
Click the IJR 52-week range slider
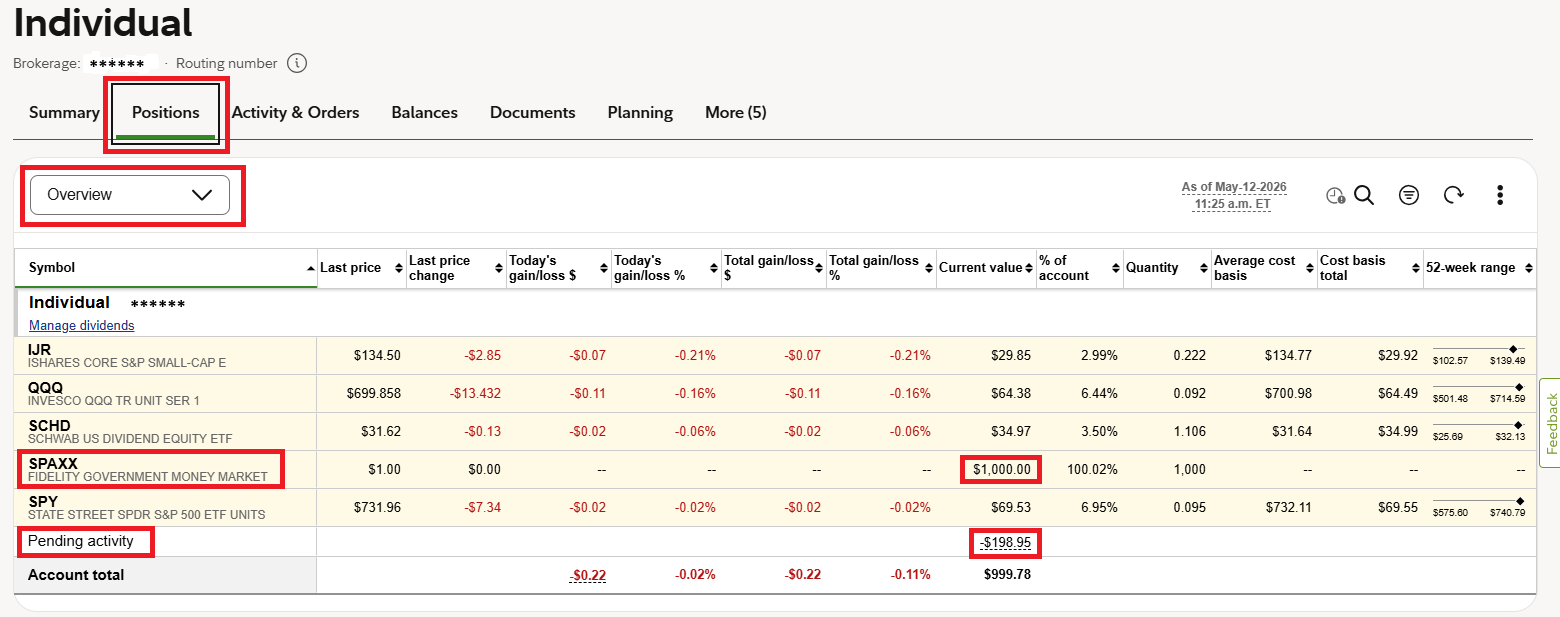point(1479,355)
